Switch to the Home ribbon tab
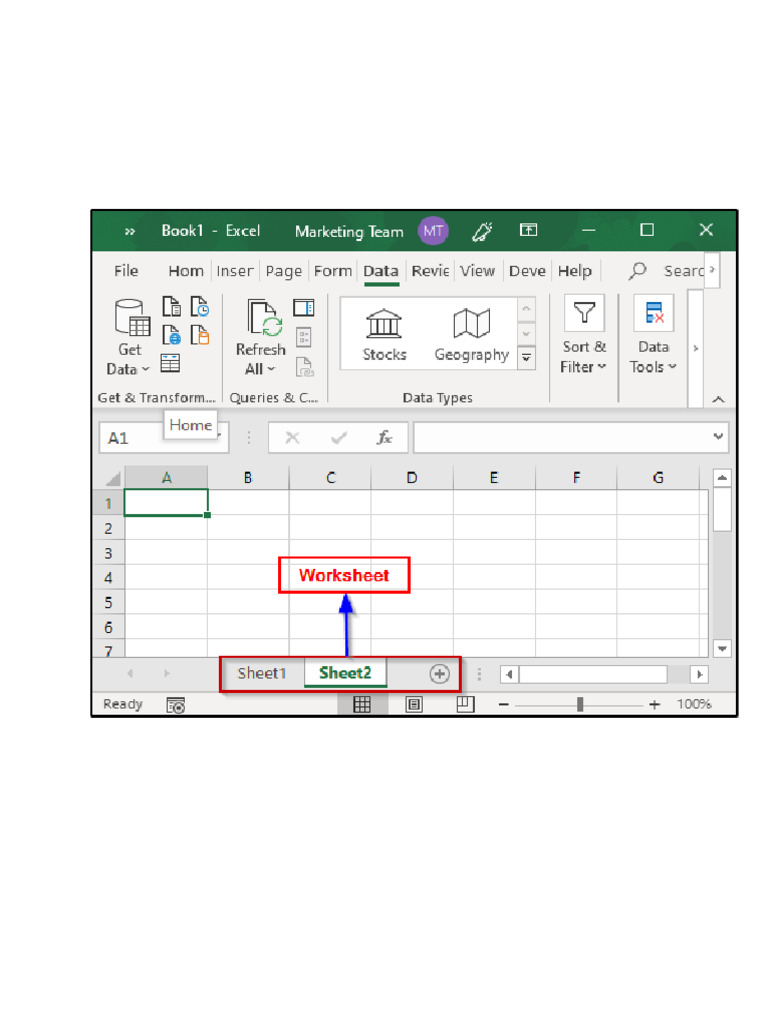This screenshot has height=1024, width=768. (x=186, y=270)
